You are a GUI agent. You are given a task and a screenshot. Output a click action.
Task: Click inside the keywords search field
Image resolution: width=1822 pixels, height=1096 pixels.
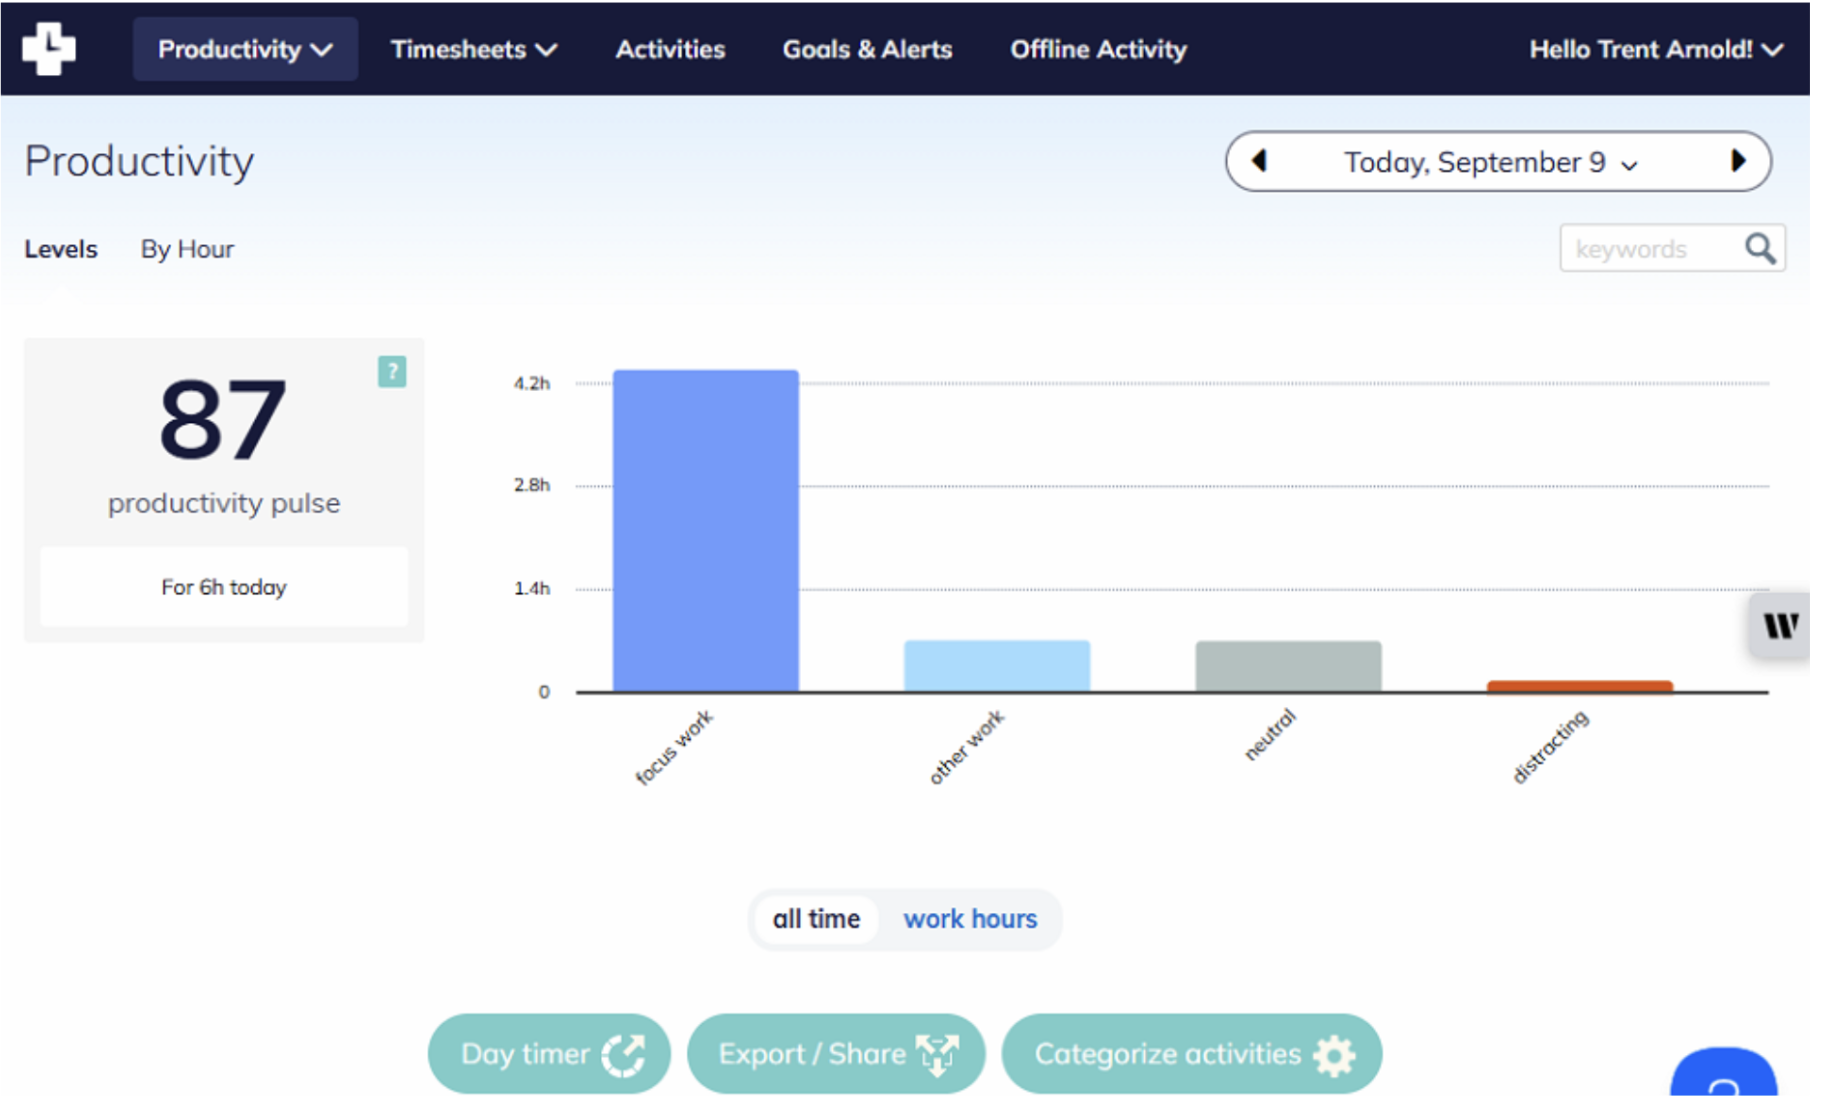click(1640, 248)
